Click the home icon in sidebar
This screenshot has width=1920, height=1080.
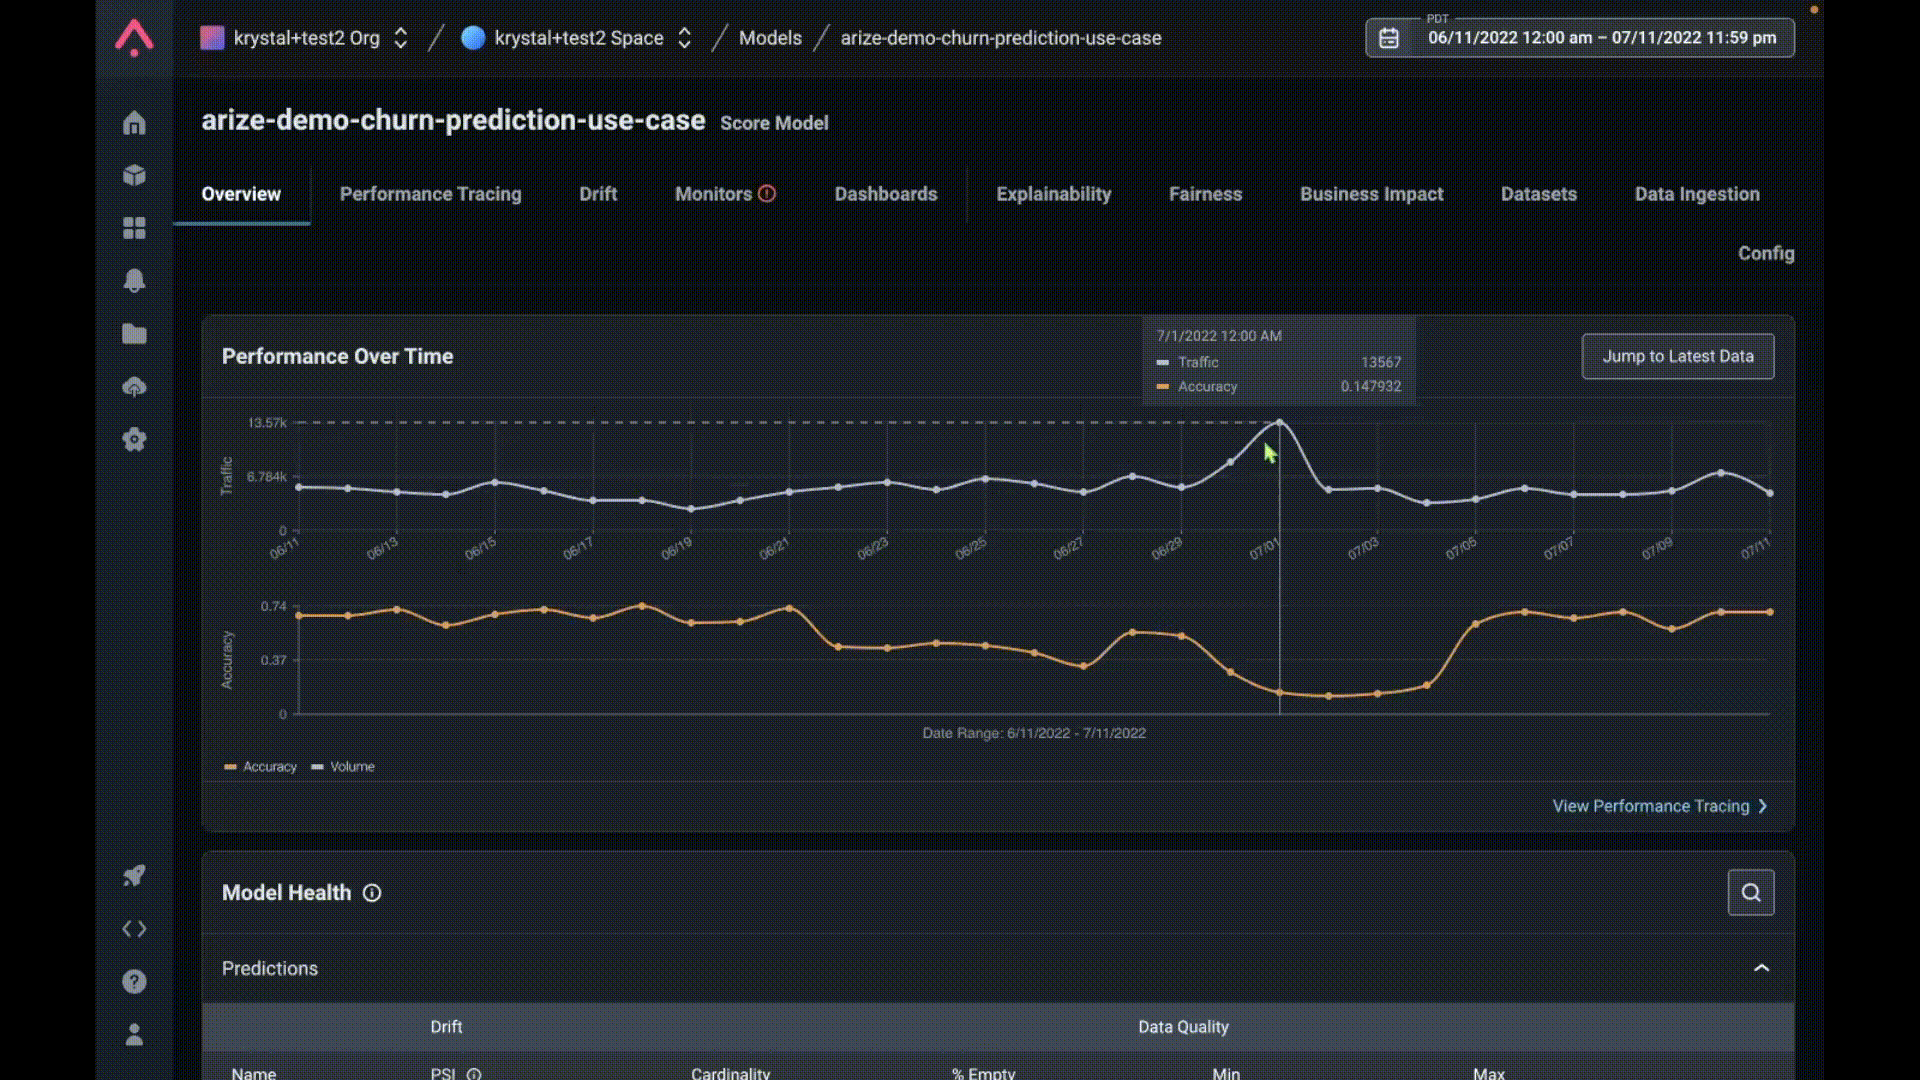coord(134,123)
